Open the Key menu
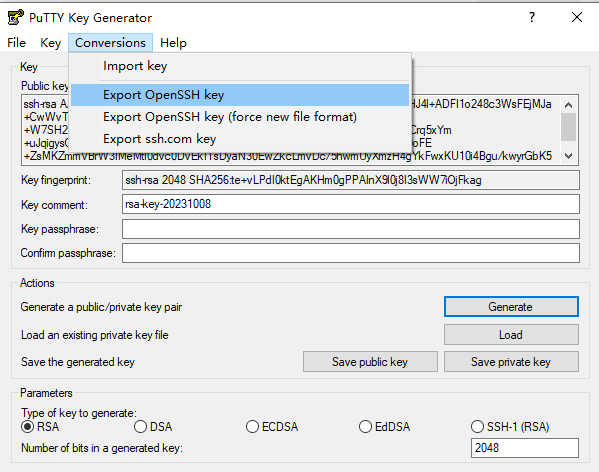This screenshot has width=599, height=472. pos(50,43)
